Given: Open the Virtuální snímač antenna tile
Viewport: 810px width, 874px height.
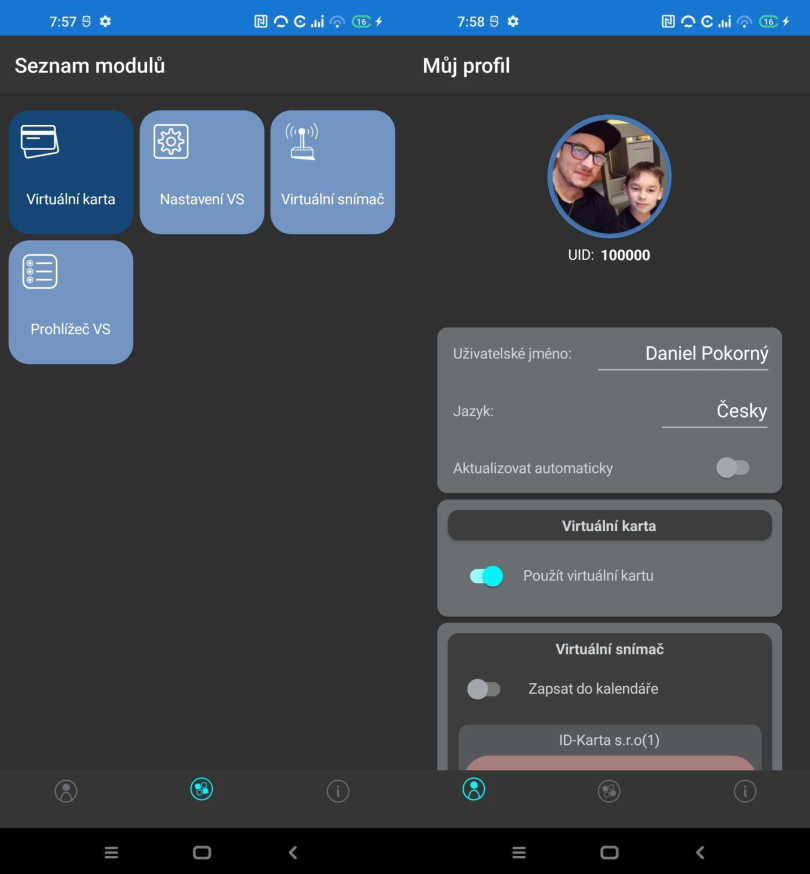Looking at the screenshot, I should (x=332, y=172).
